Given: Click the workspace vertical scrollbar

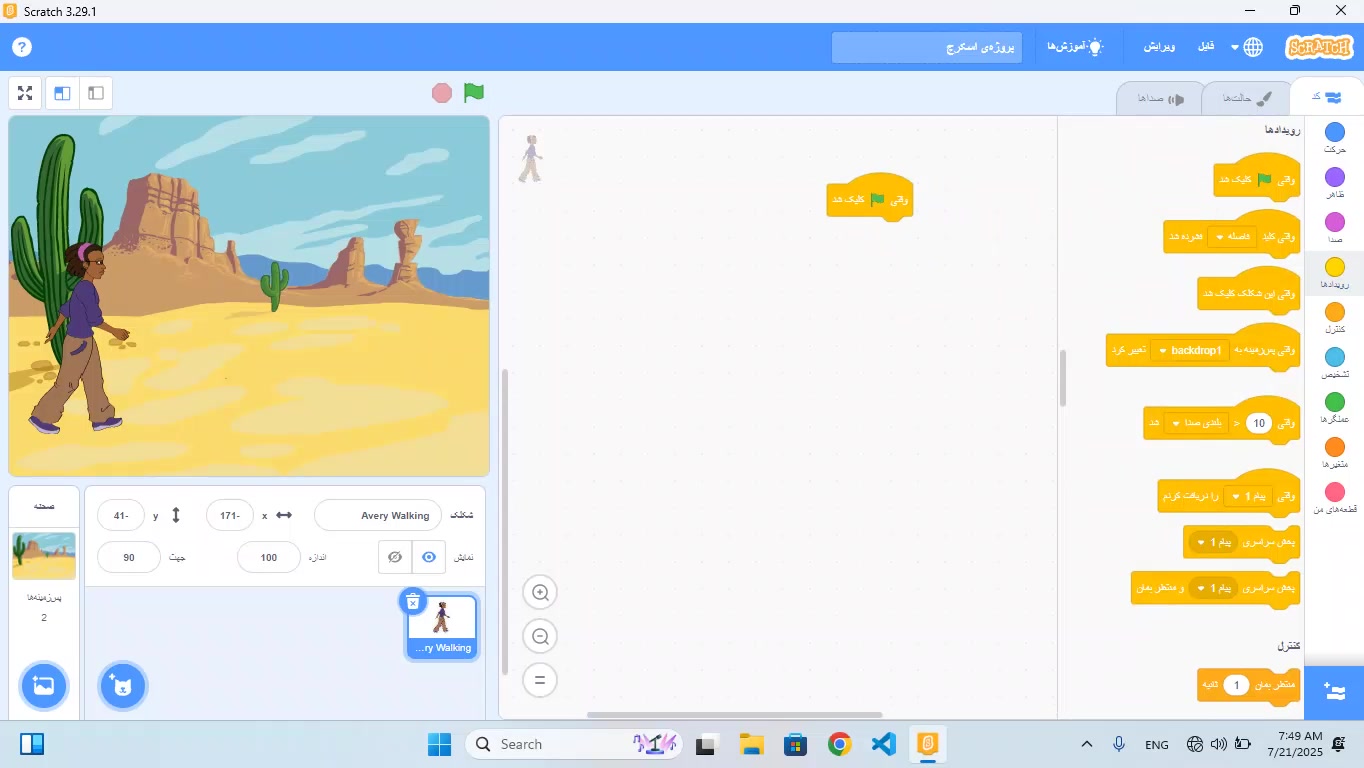Looking at the screenshot, I should (504, 522).
